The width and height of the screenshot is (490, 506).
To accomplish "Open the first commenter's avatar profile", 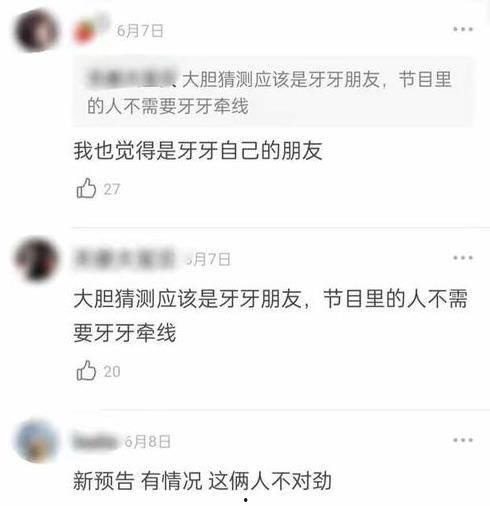I will 36,31.
